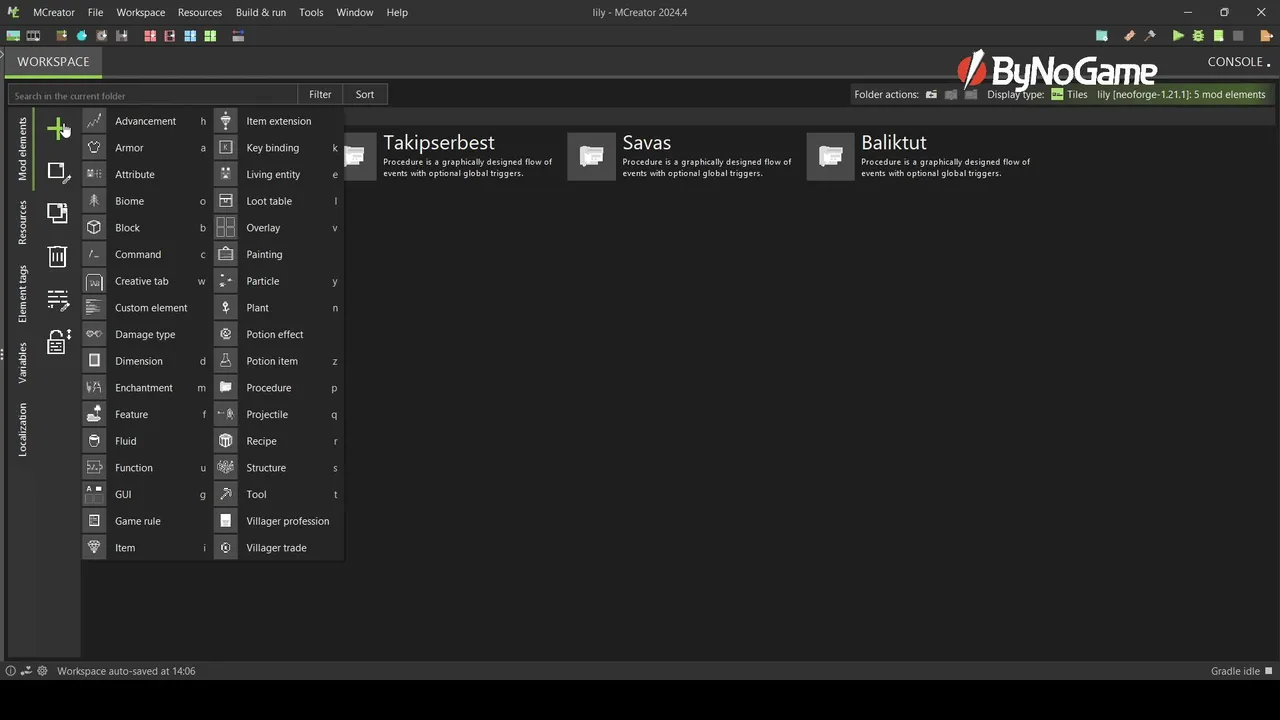Click the lock element code icon
Image resolution: width=1280 pixels, height=720 pixels.
point(58,342)
